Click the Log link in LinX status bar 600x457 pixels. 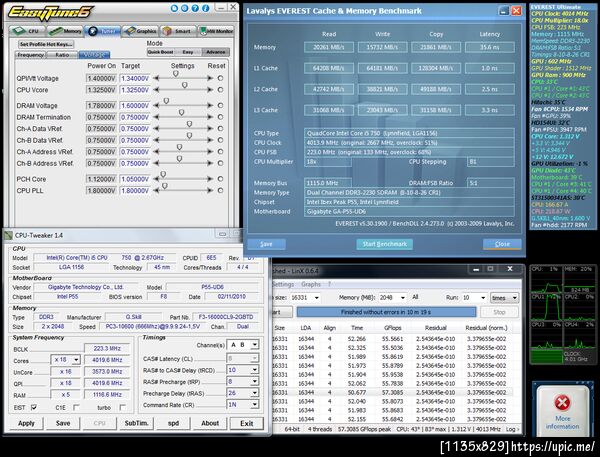(x=512, y=429)
